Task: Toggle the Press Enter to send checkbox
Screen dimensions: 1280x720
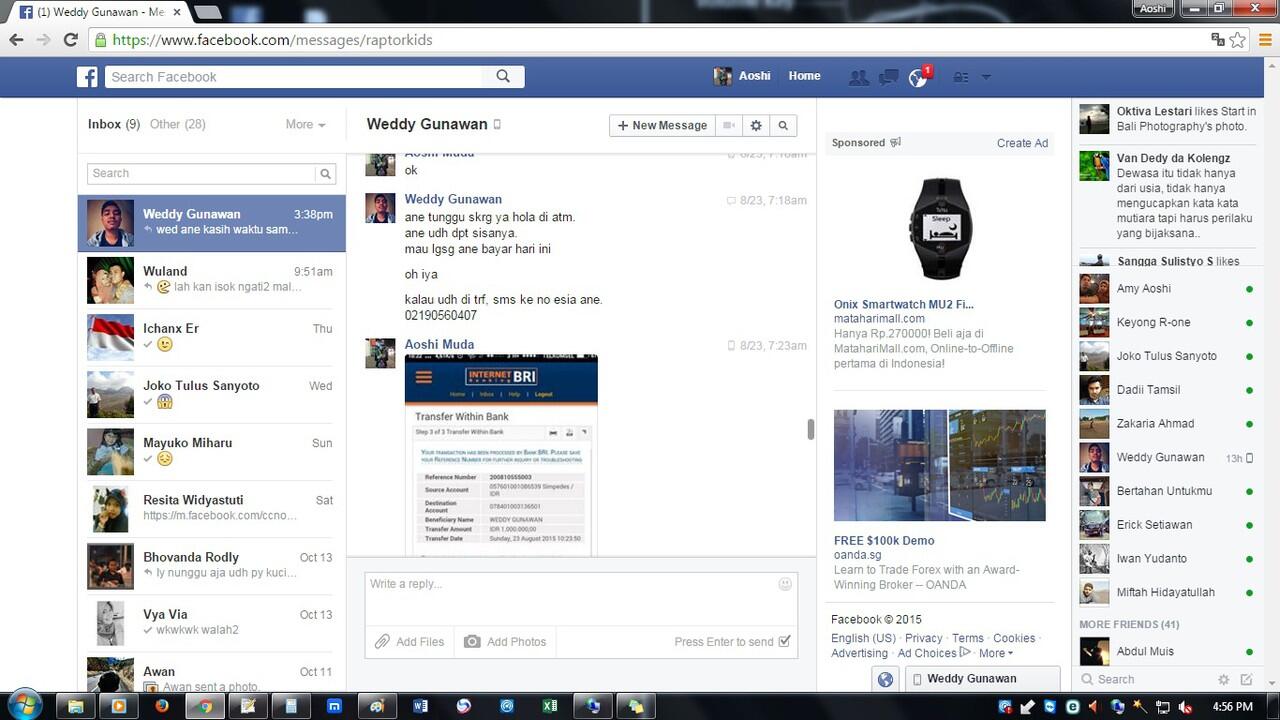Action: [784, 641]
